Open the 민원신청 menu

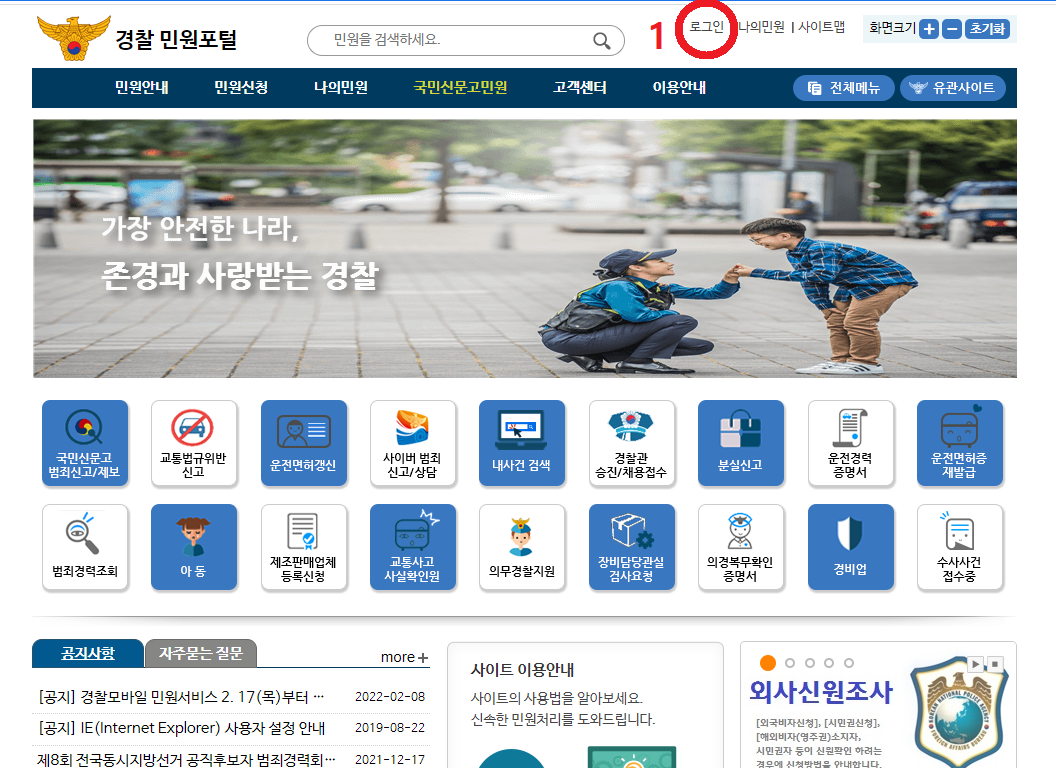[241, 88]
